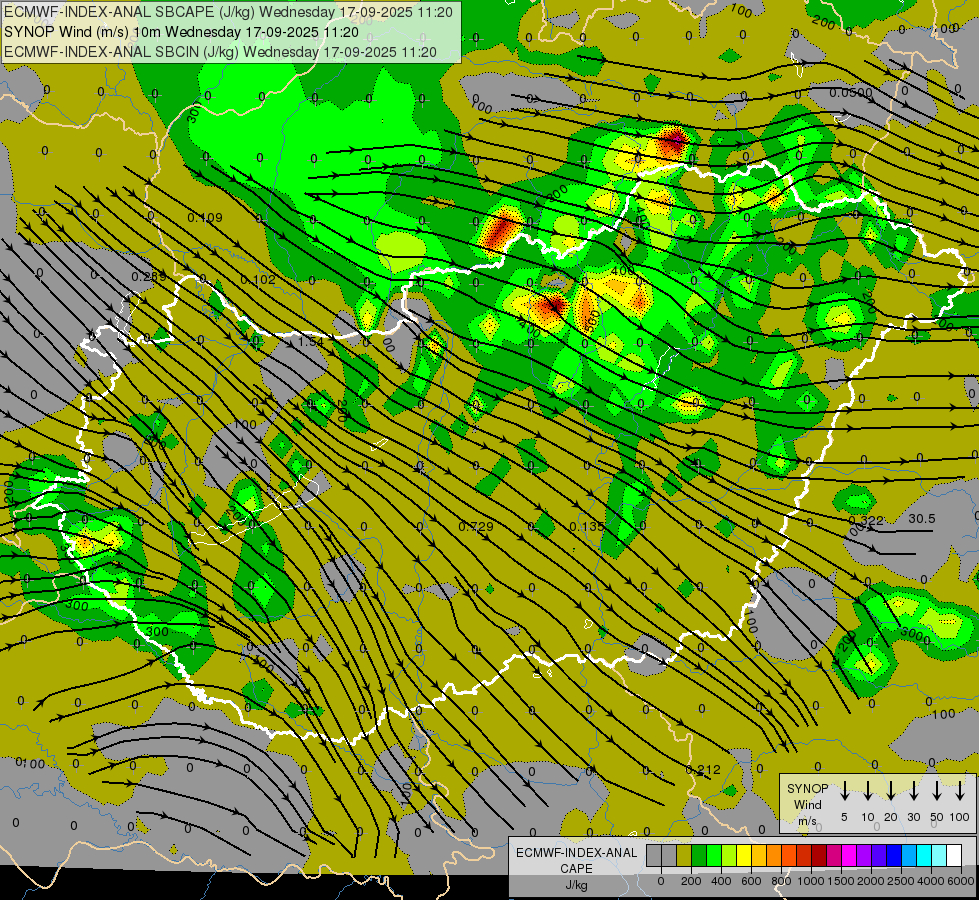Click the white 6000 J/kg CAPE swatch
This screenshot has height=900, width=979.
coord(954,856)
